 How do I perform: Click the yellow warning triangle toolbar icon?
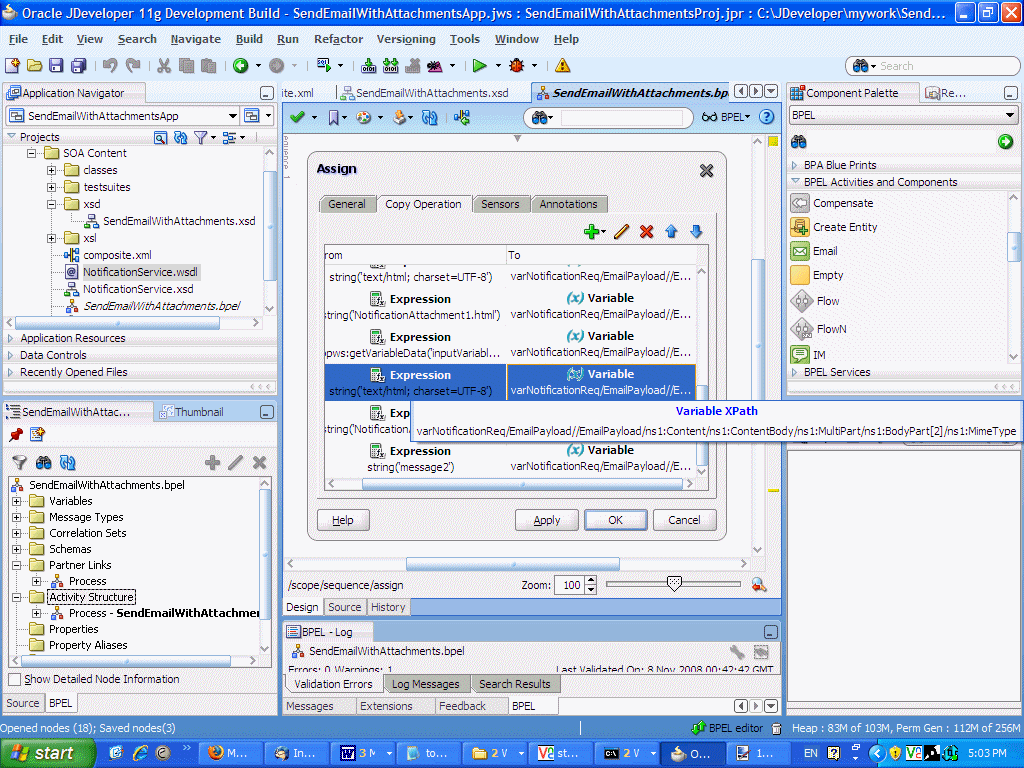(x=562, y=65)
